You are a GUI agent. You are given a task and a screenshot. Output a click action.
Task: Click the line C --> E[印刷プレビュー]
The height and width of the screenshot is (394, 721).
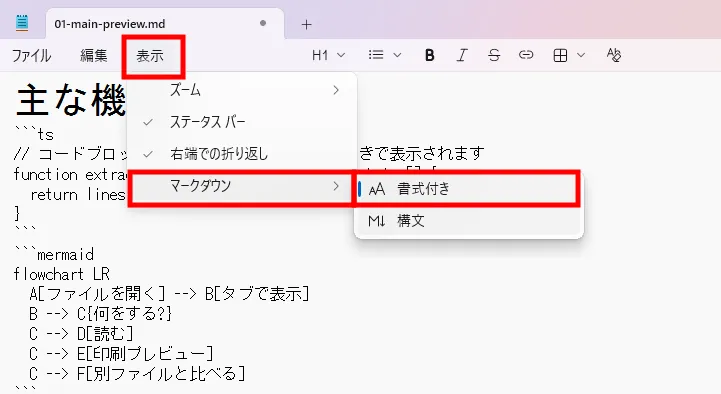(x=121, y=354)
